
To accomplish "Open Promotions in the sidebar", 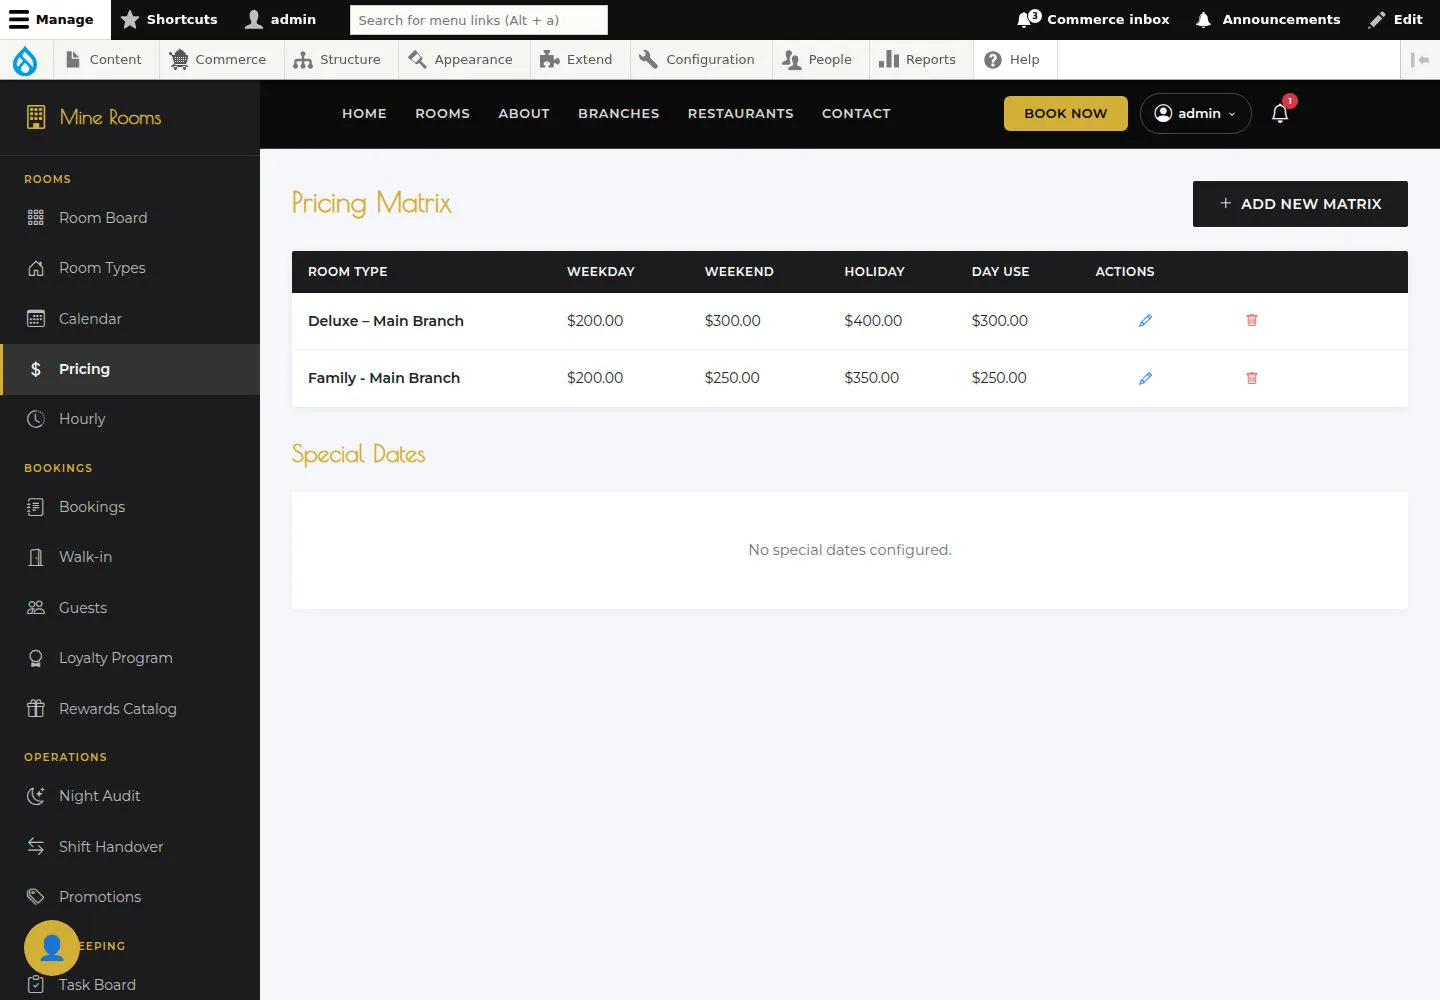I will pyautogui.click(x=130, y=897).
